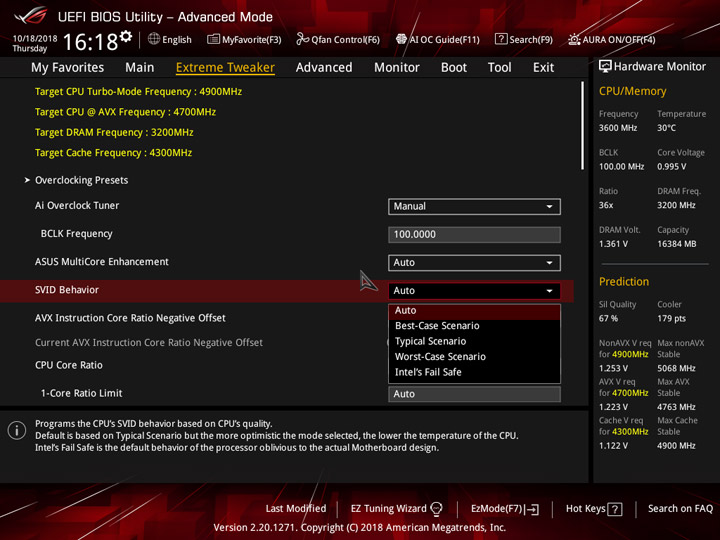Click the Qfan Control fan icon
Screen dimensions: 720x540
click(x=302, y=39)
